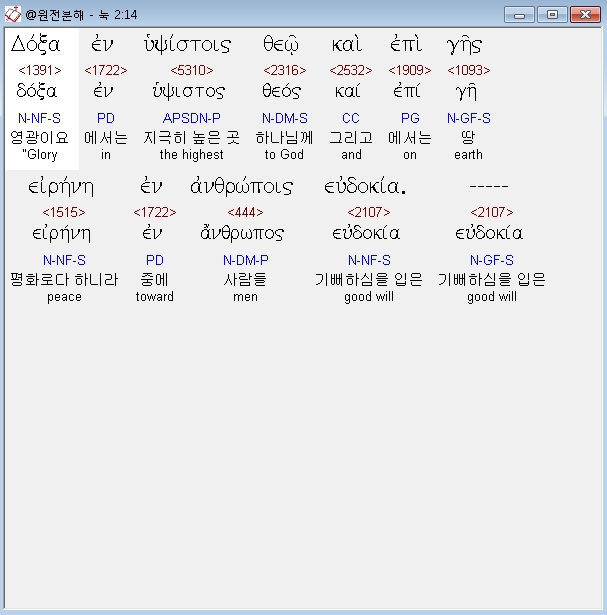Click the Korean gloss 지극히 높은 곳
607x615 pixels.
tap(192, 137)
